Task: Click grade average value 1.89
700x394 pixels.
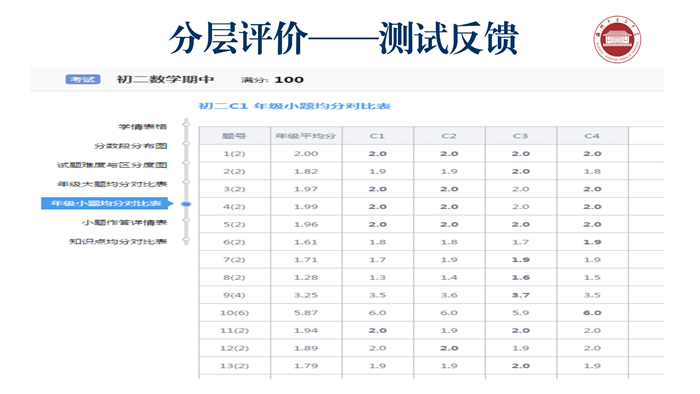Action: [306, 348]
